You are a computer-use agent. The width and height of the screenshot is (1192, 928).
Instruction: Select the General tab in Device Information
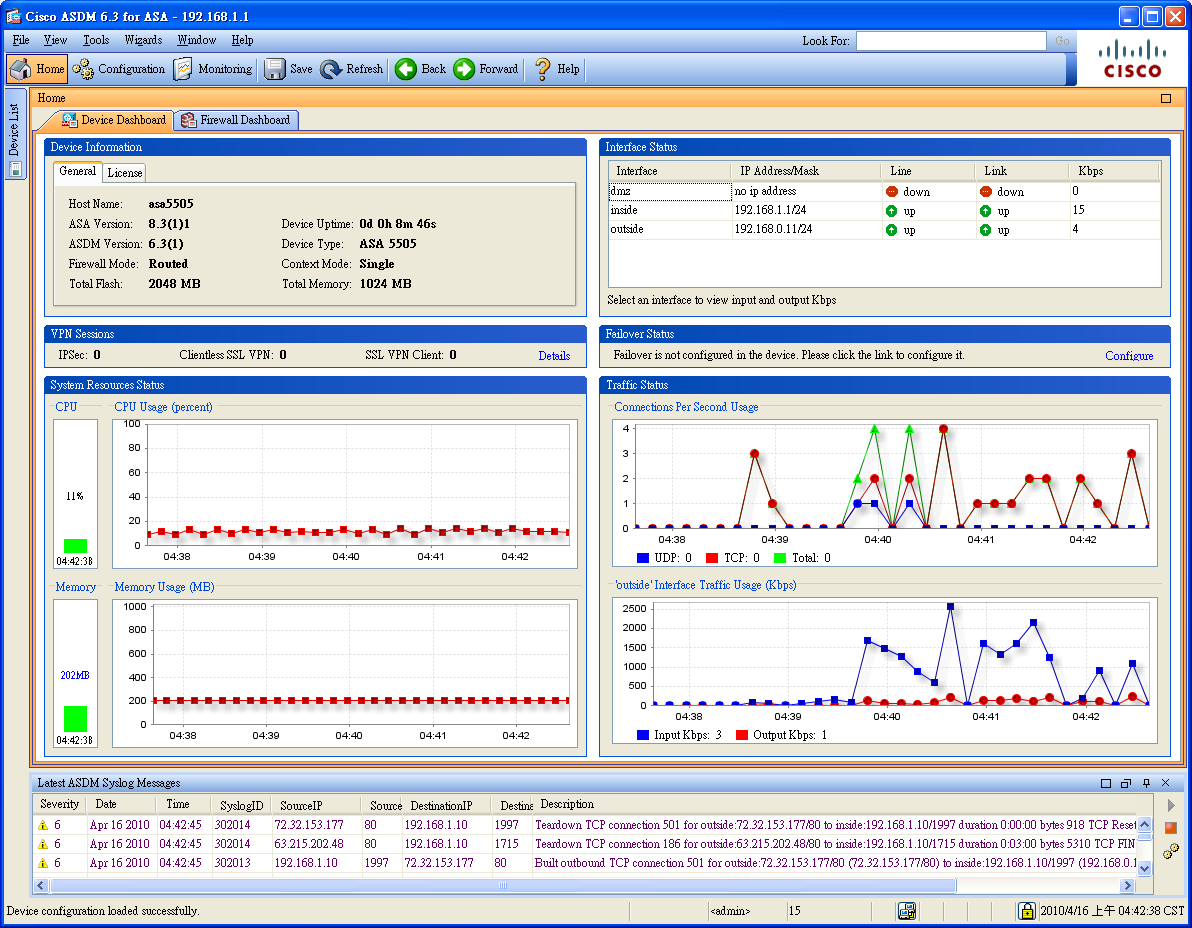point(77,172)
